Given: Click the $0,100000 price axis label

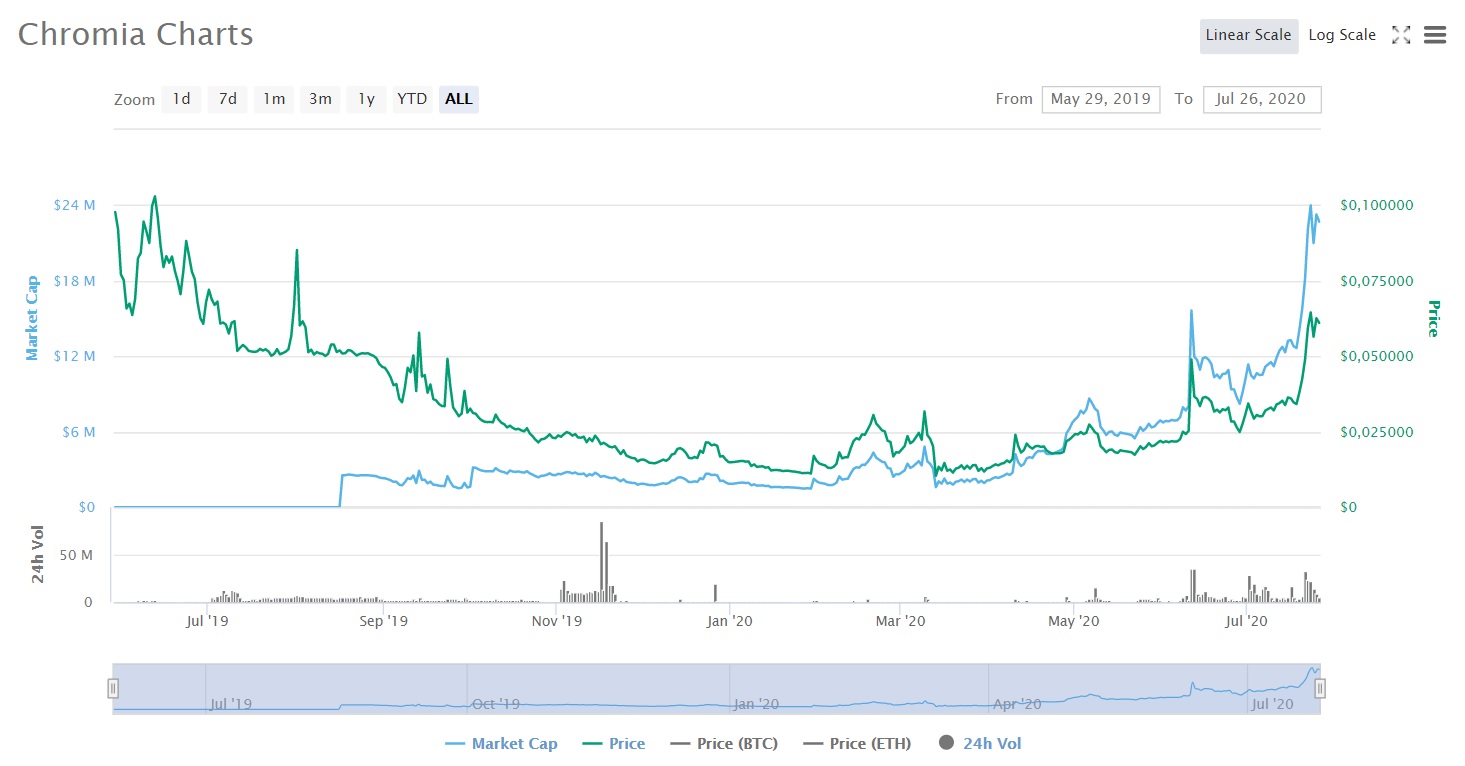Looking at the screenshot, I should pos(1375,205).
